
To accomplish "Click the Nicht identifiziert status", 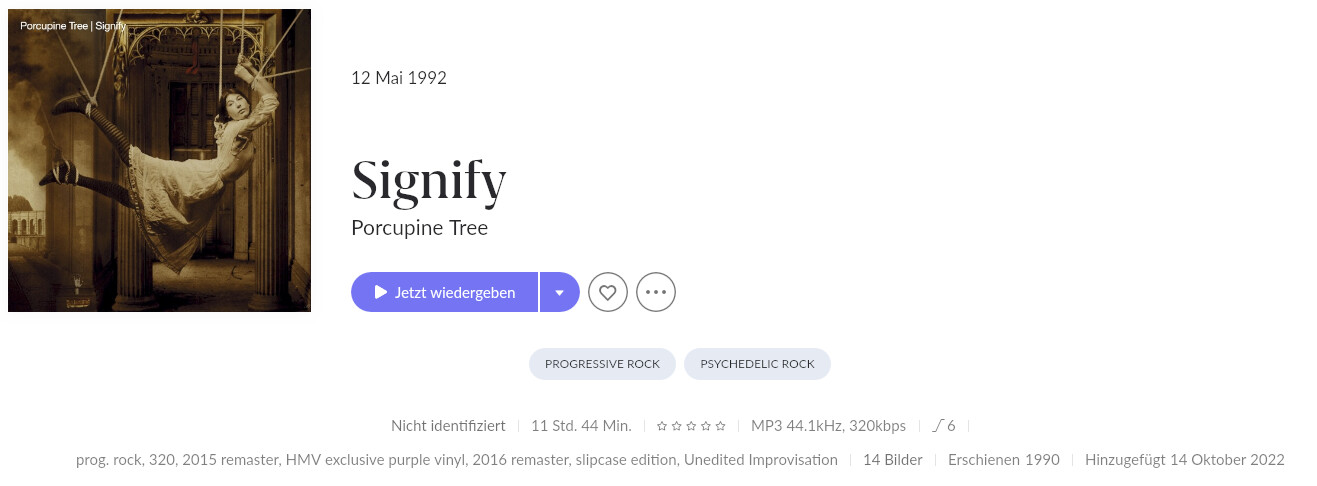I will pos(448,426).
